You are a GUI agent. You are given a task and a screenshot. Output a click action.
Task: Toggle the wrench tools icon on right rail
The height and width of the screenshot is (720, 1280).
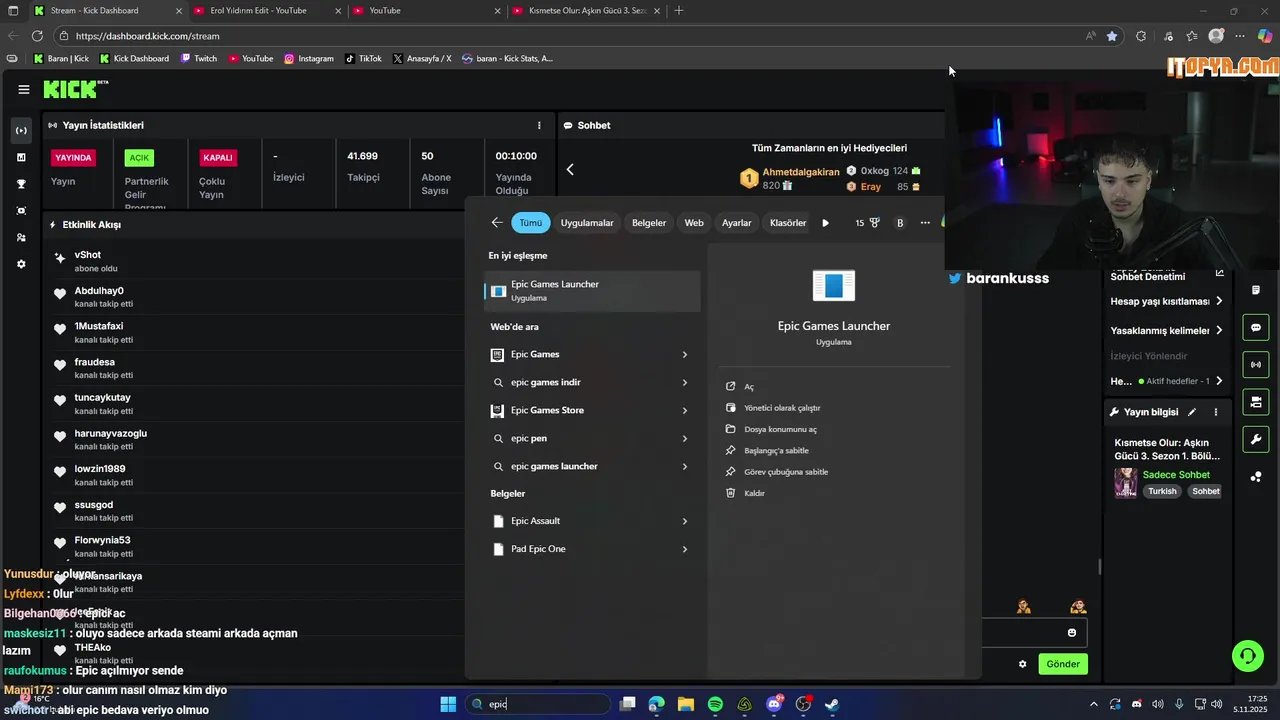pos(1256,439)
